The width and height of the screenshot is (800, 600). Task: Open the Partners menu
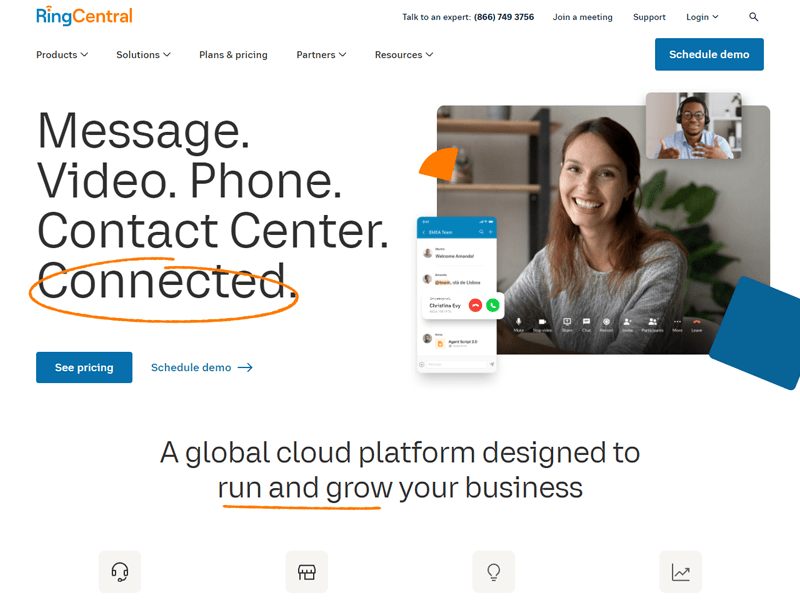[x=321, y=55]
